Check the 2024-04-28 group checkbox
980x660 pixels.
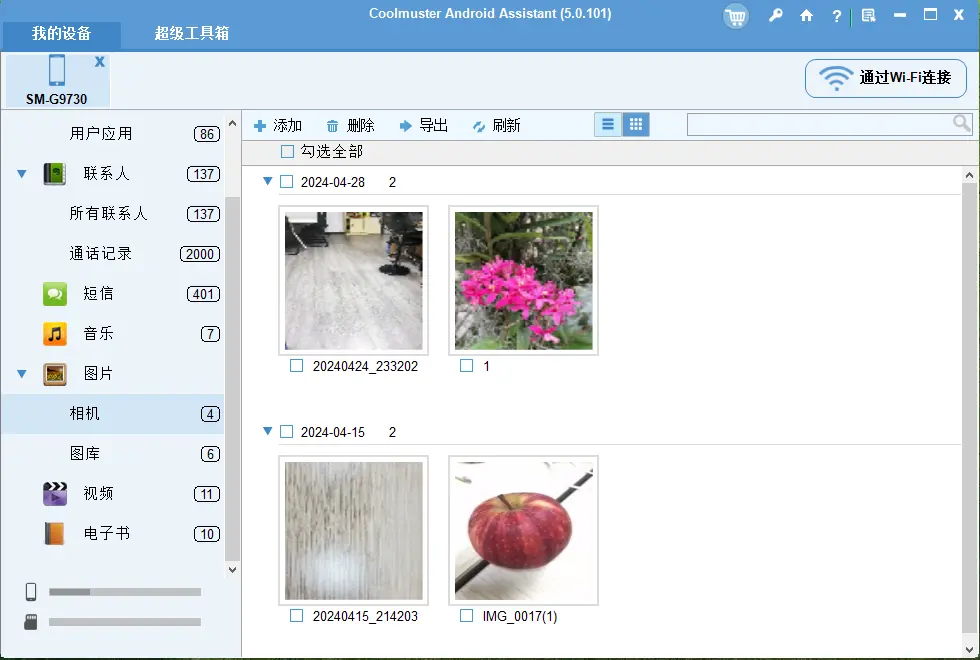pyautogui.click(x=286, y=182)
